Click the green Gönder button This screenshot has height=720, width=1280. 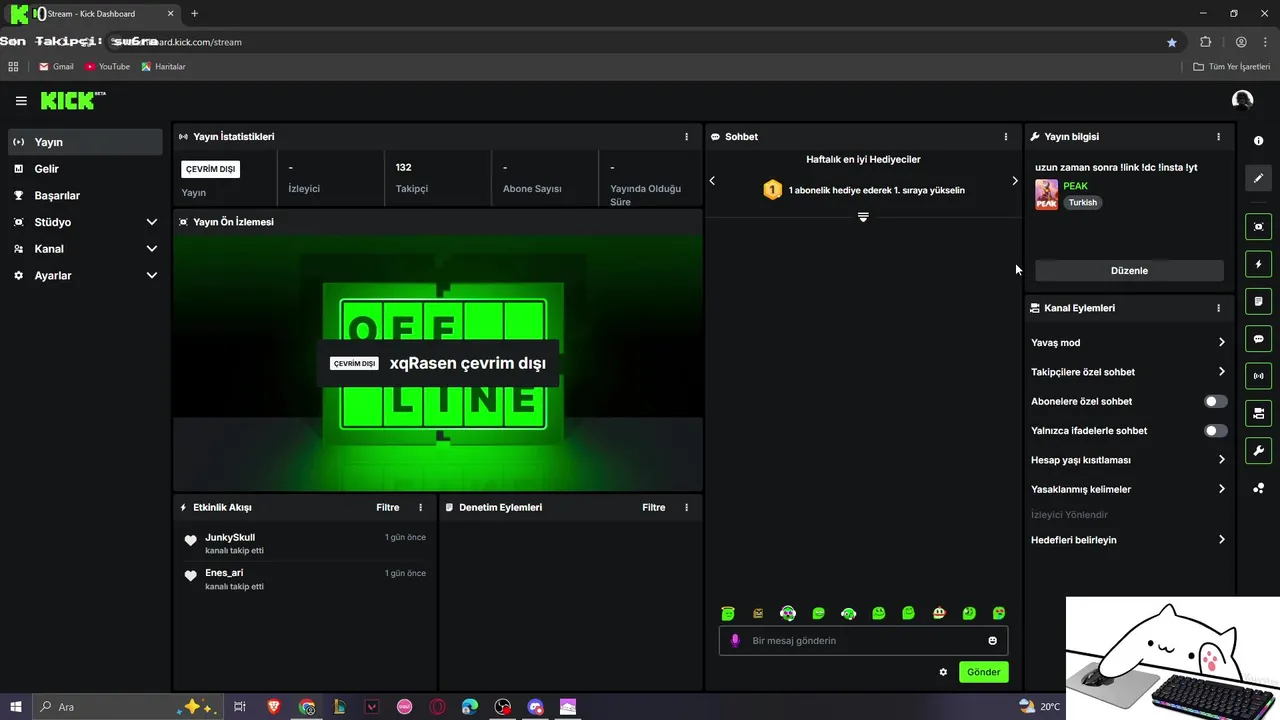point(983,672)
